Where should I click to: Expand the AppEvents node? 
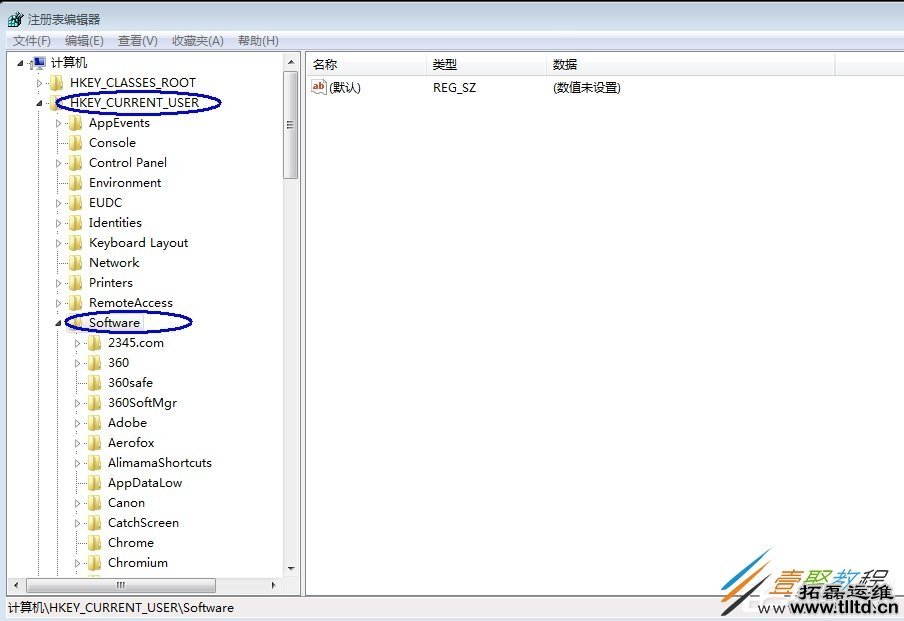[x=58, y=122]
